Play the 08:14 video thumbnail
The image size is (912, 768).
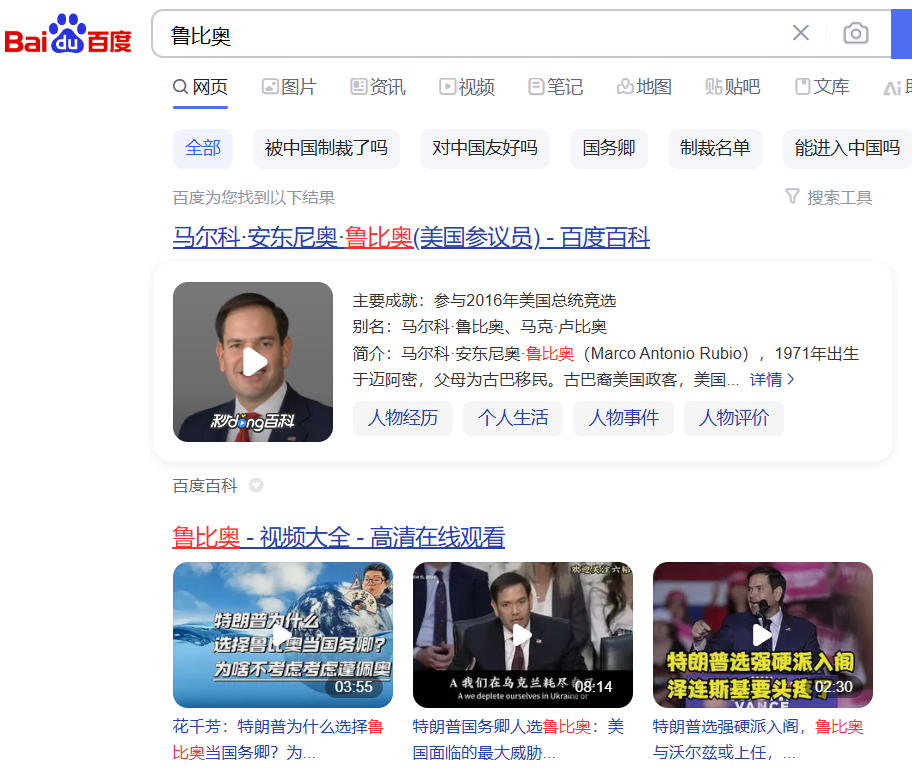(x=523, y=635)
